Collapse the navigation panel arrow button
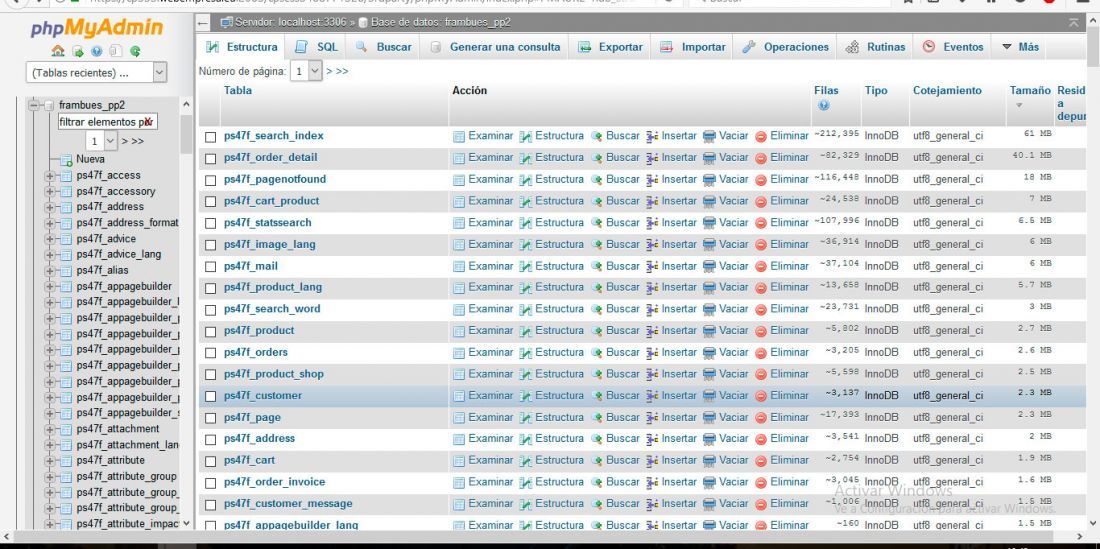The height and width of the screenshot is (549, 1100). pos(203,22)
